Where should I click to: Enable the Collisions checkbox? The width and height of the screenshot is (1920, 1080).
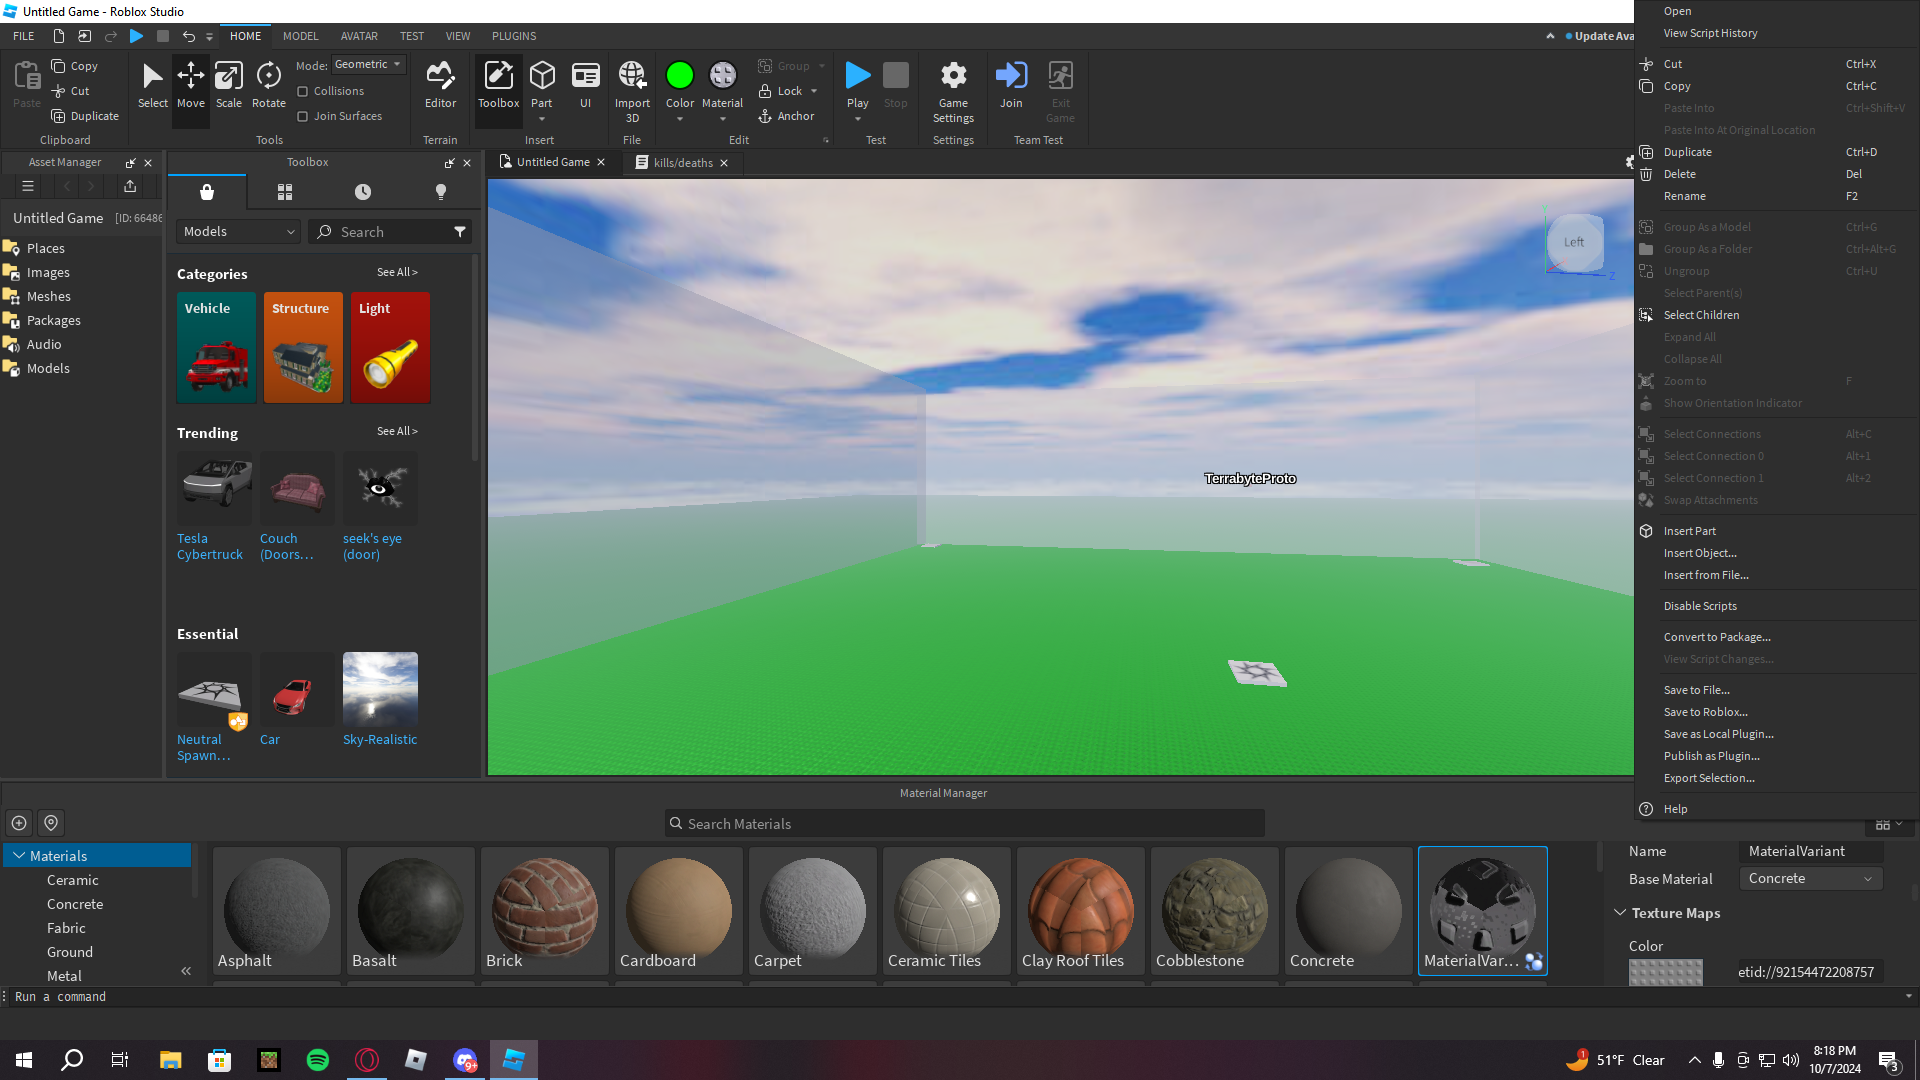(x=303, y=91)
